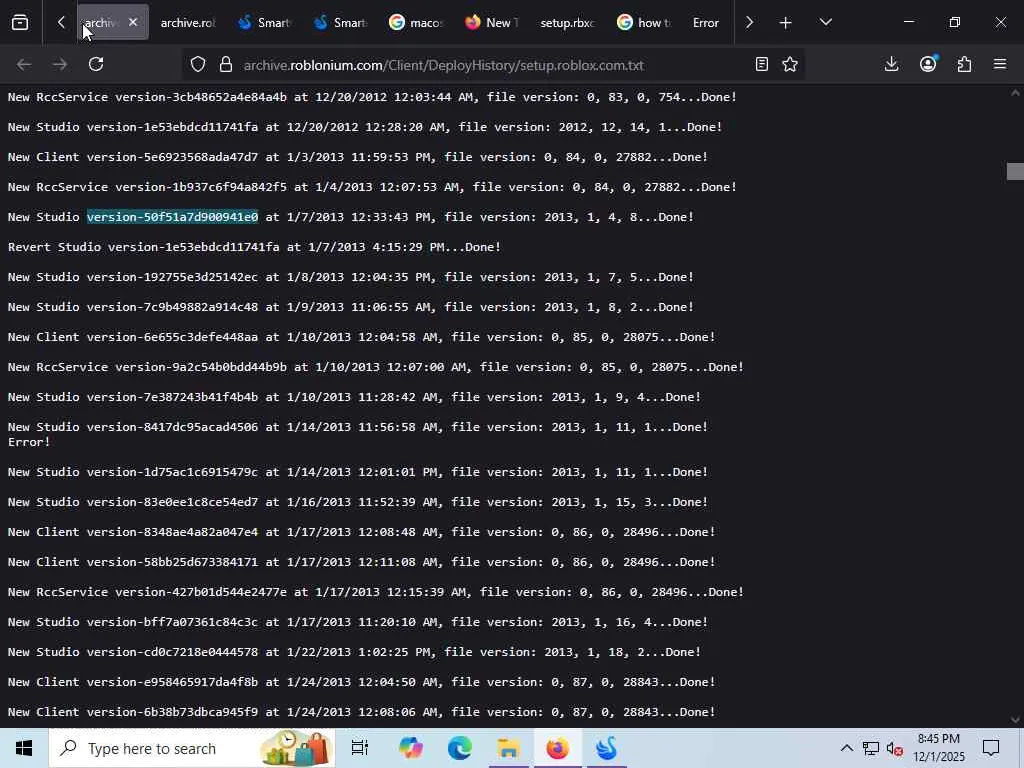
Task: Click the scrollbar up arrow
Action: coord(1015,93)
